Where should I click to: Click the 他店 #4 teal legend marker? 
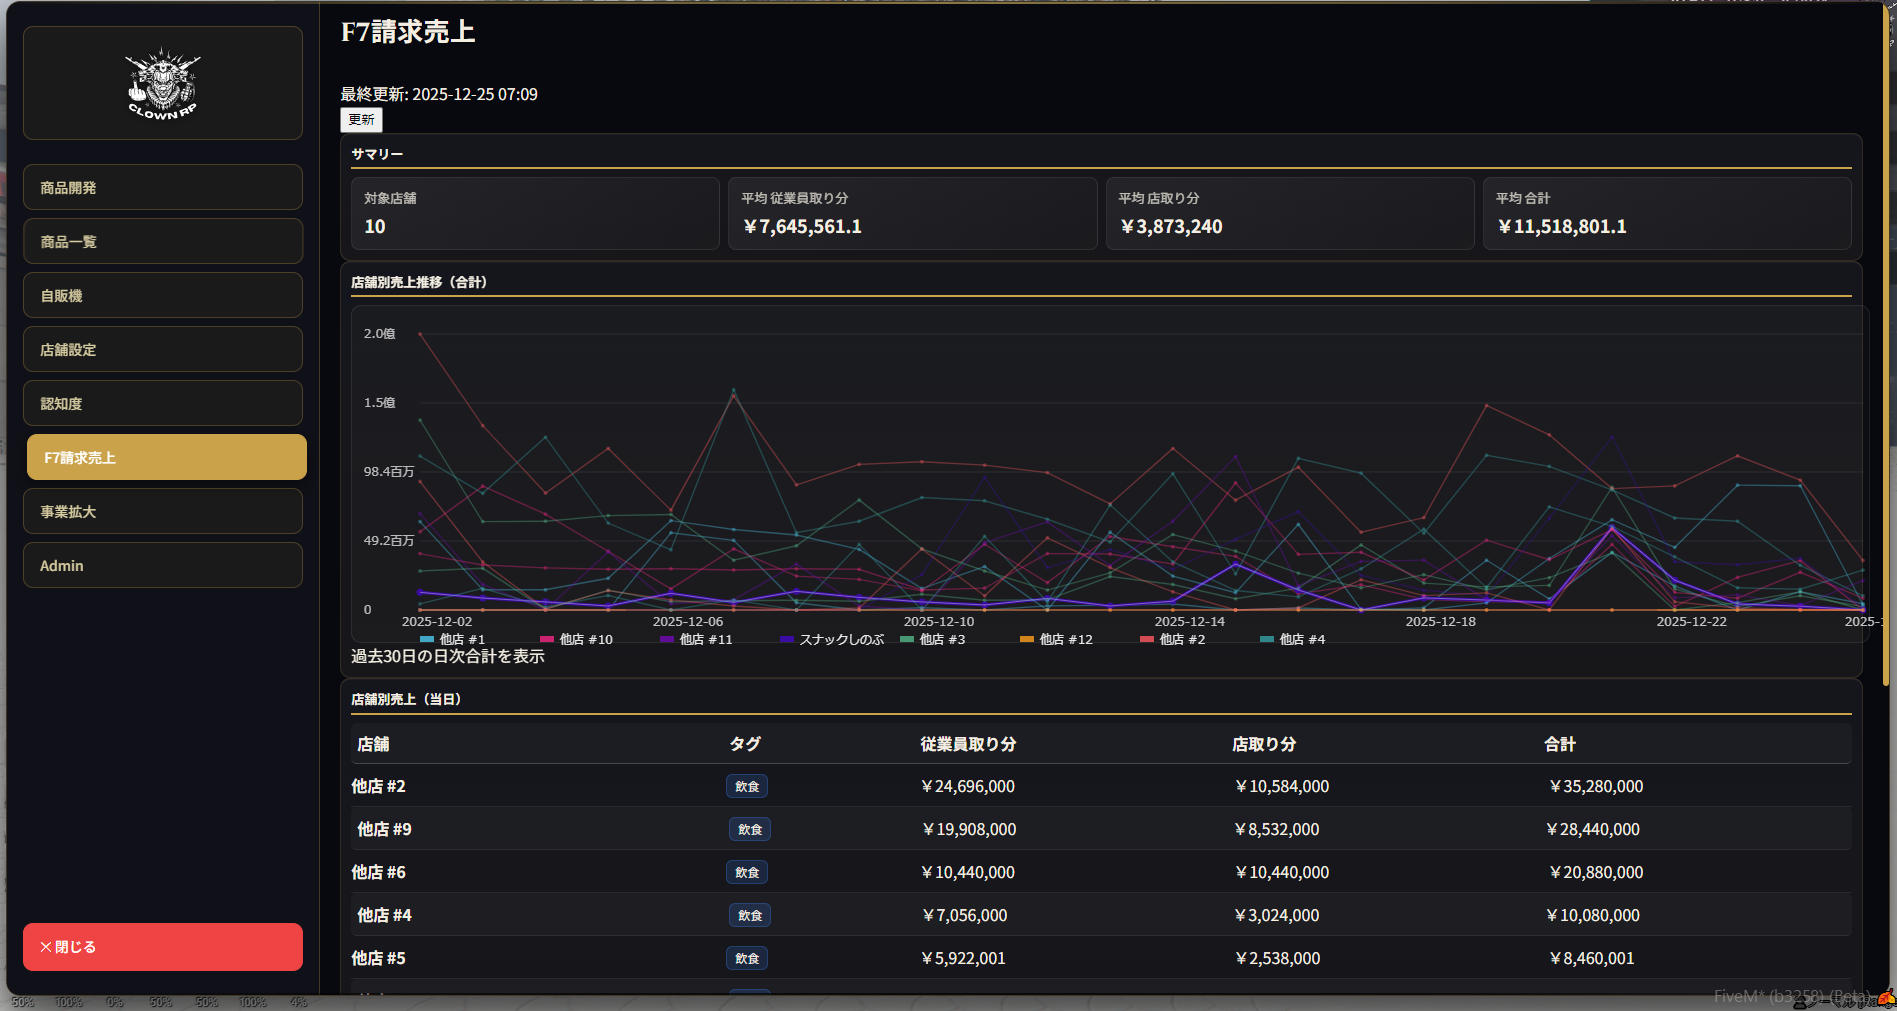(x=1267, y=639)
